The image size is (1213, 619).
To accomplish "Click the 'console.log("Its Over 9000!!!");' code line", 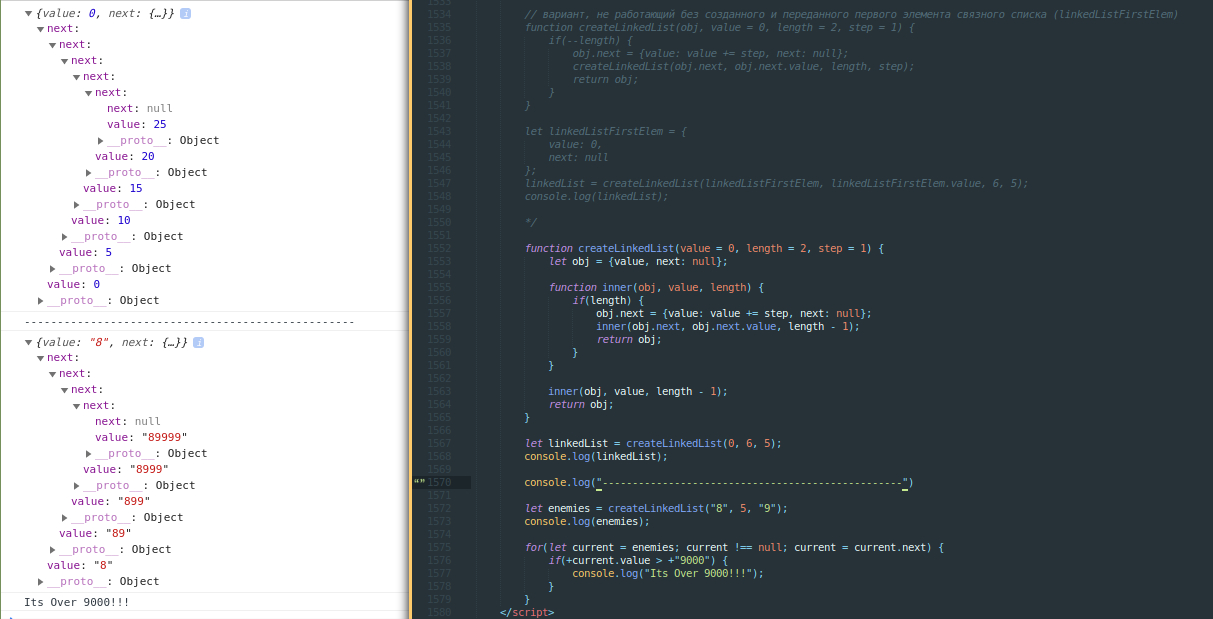I will (x=668, y=574).
